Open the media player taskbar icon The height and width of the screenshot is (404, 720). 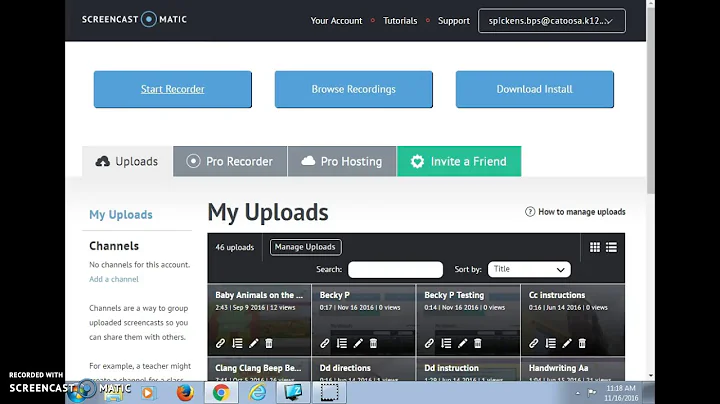point(147,393)
